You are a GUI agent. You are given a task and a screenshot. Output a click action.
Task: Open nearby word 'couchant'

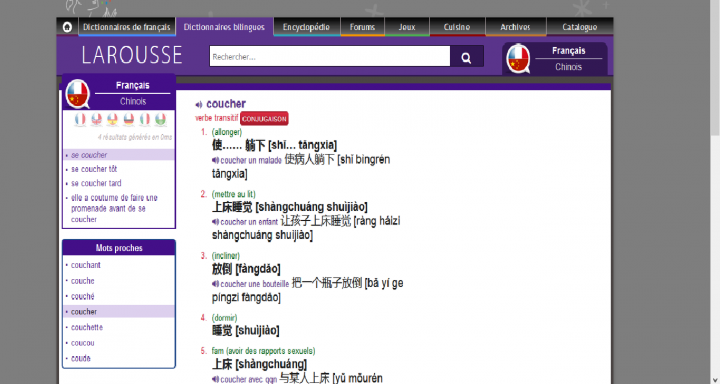(x=85, y=265)
